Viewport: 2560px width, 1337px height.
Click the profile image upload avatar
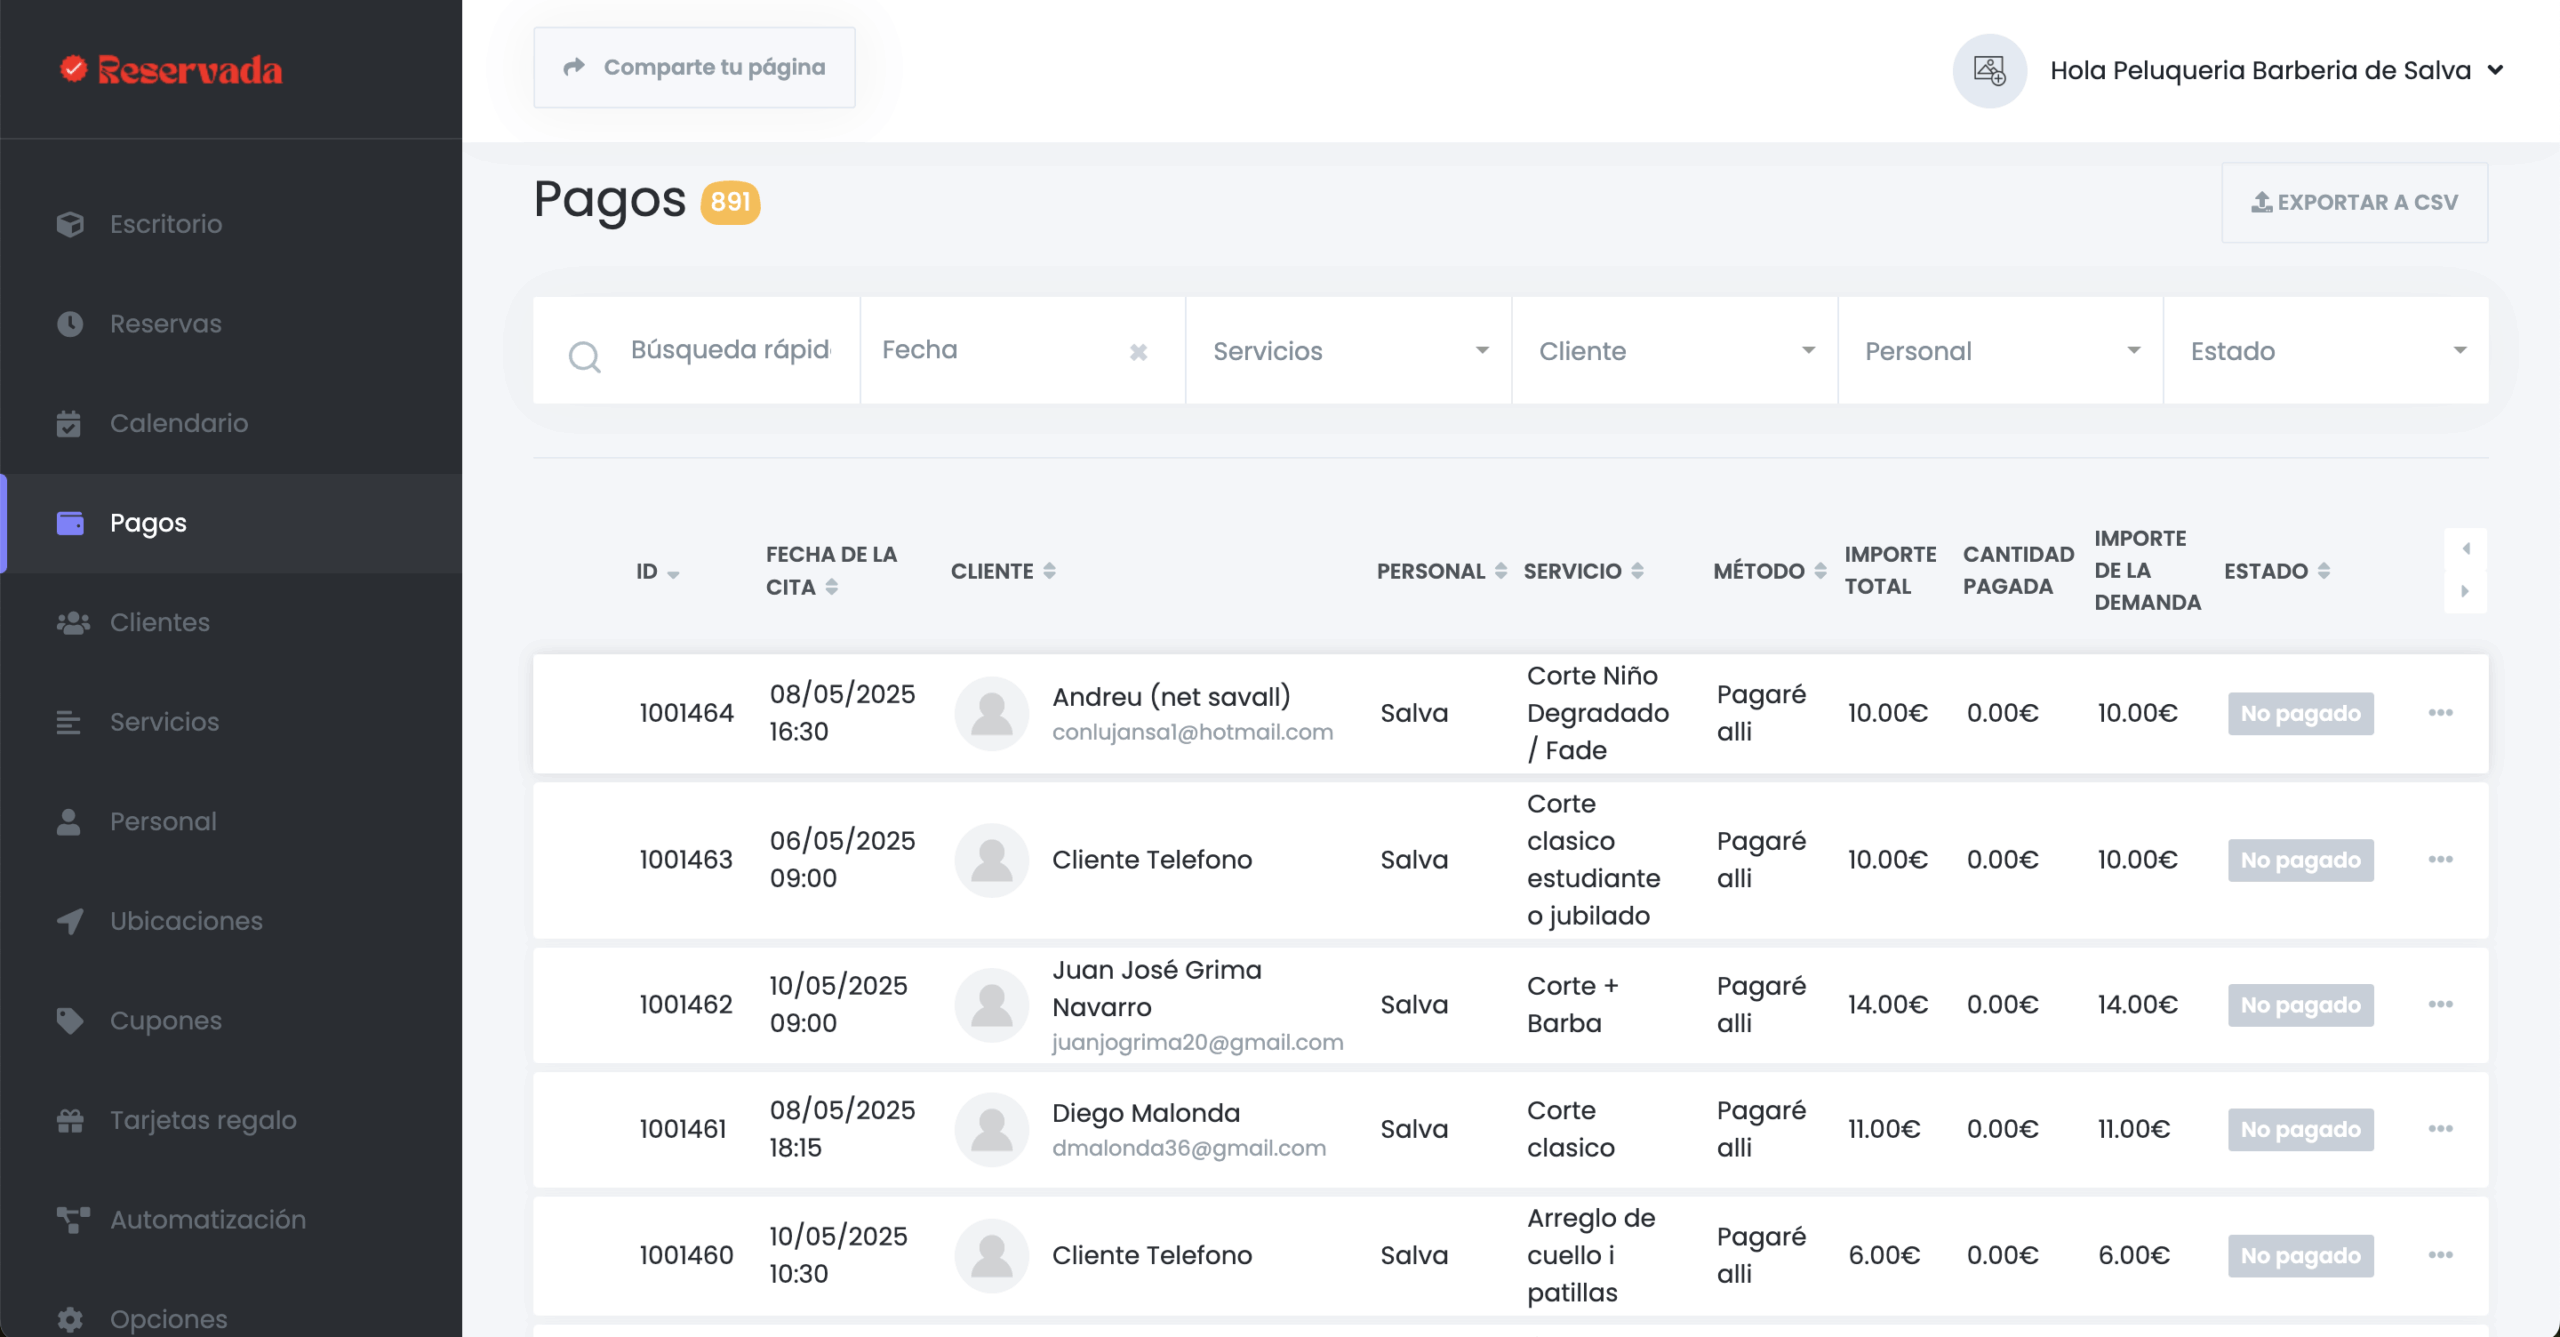click(x=1989, y=71)
